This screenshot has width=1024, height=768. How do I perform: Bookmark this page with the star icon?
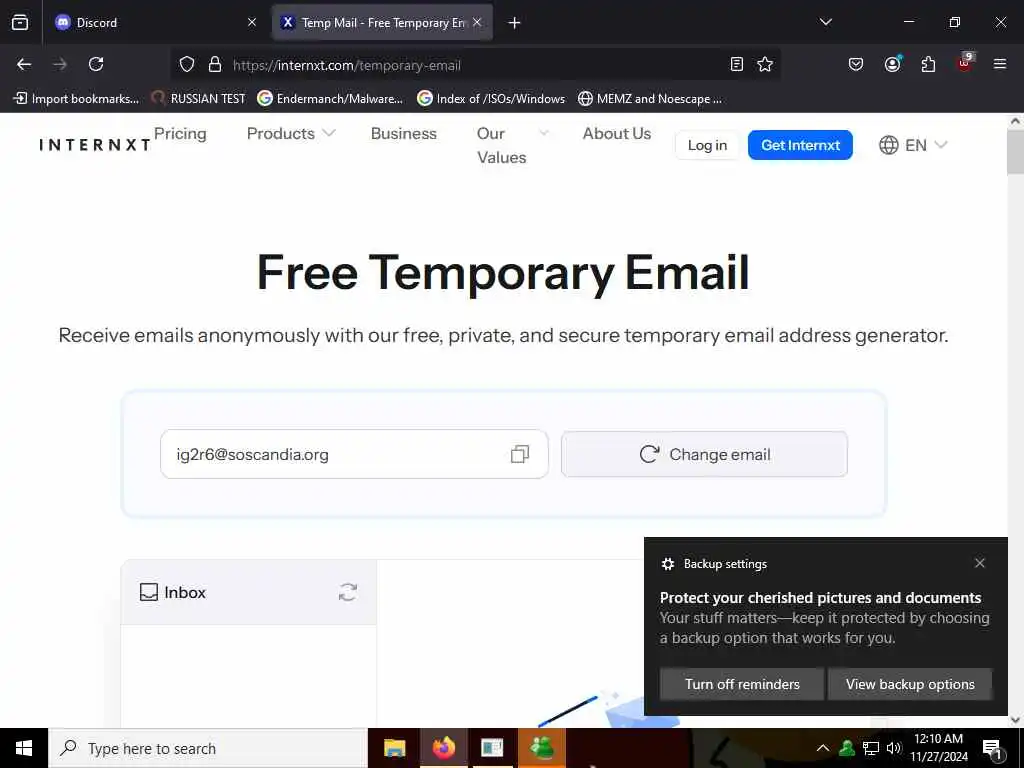click(765, 64)
